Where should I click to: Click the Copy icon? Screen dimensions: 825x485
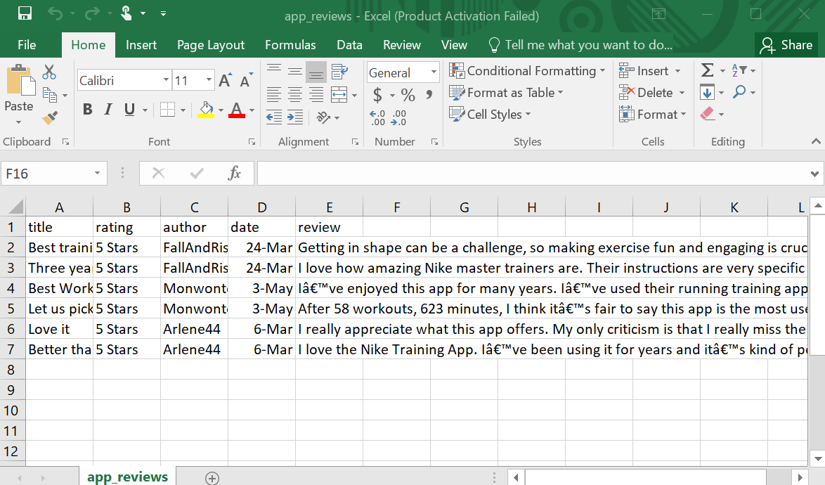click(x=49, y=95)
